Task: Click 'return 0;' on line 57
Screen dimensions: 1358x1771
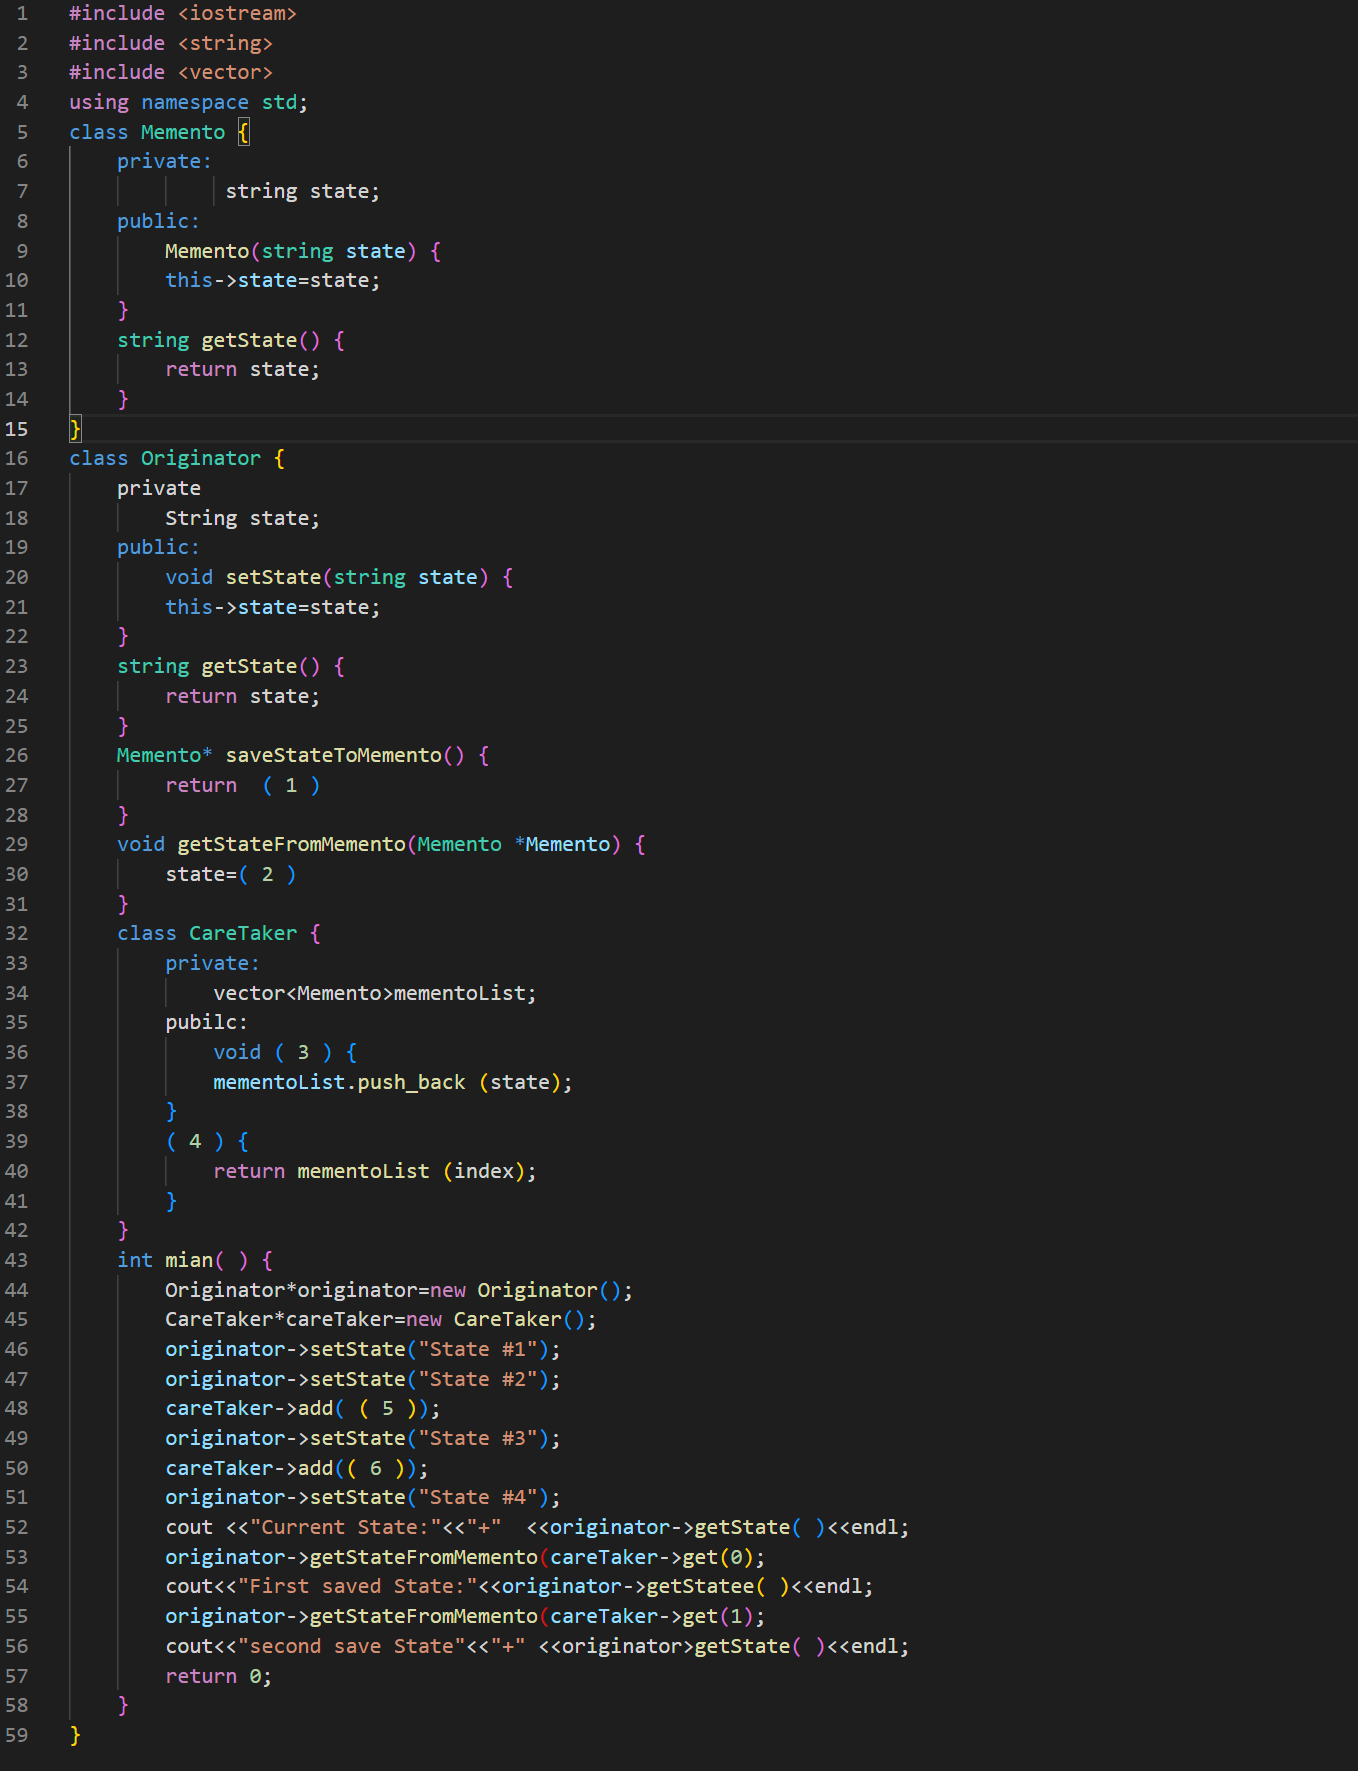Action: click(219, 1677)
